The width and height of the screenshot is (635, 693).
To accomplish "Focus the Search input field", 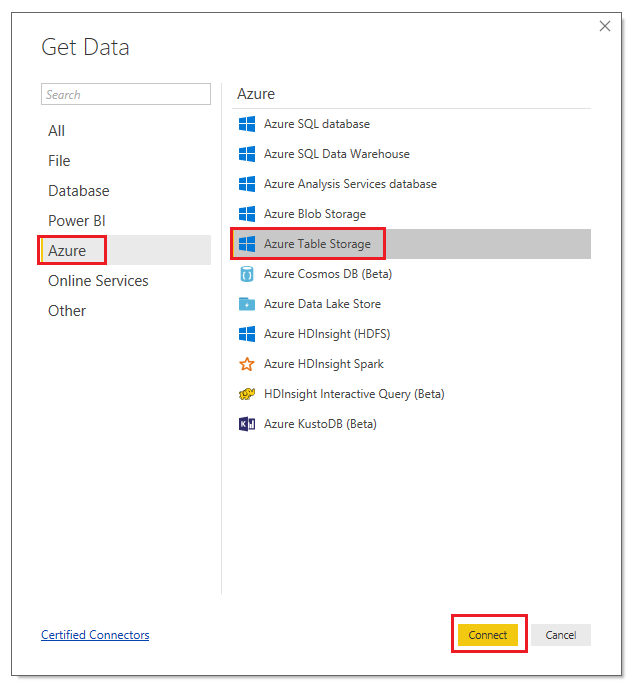I will click(x=126, y=94).
